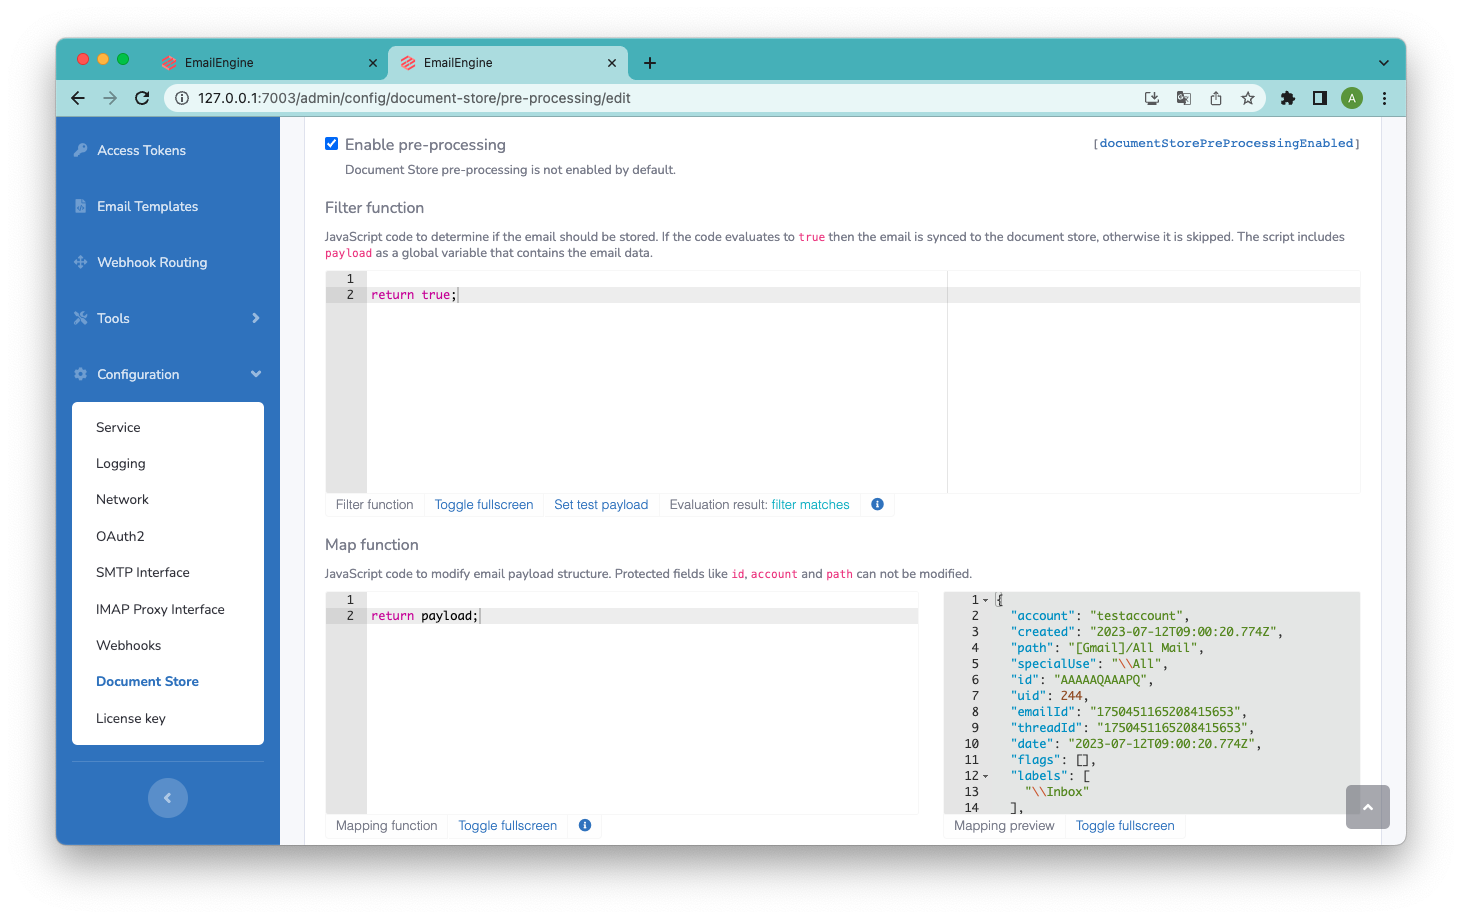Bookmark this page with the star icon

tap(1248, 98)
